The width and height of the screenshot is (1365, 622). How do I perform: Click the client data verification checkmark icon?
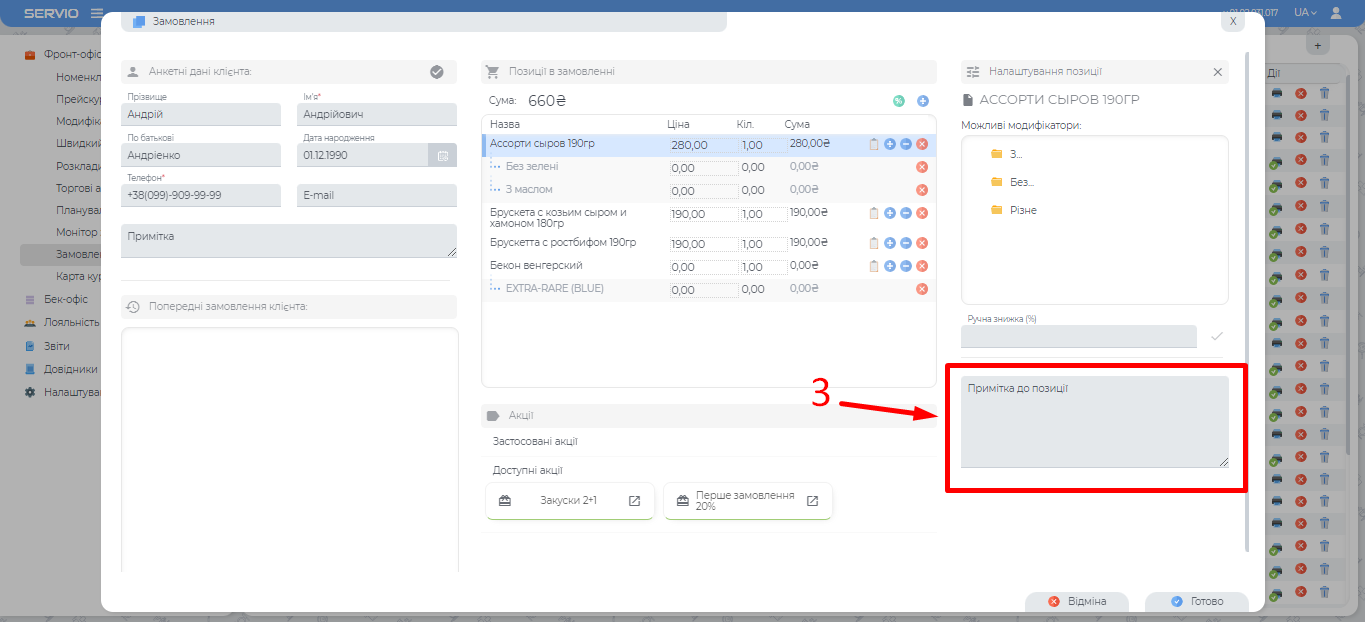click(x=436, y=72)
